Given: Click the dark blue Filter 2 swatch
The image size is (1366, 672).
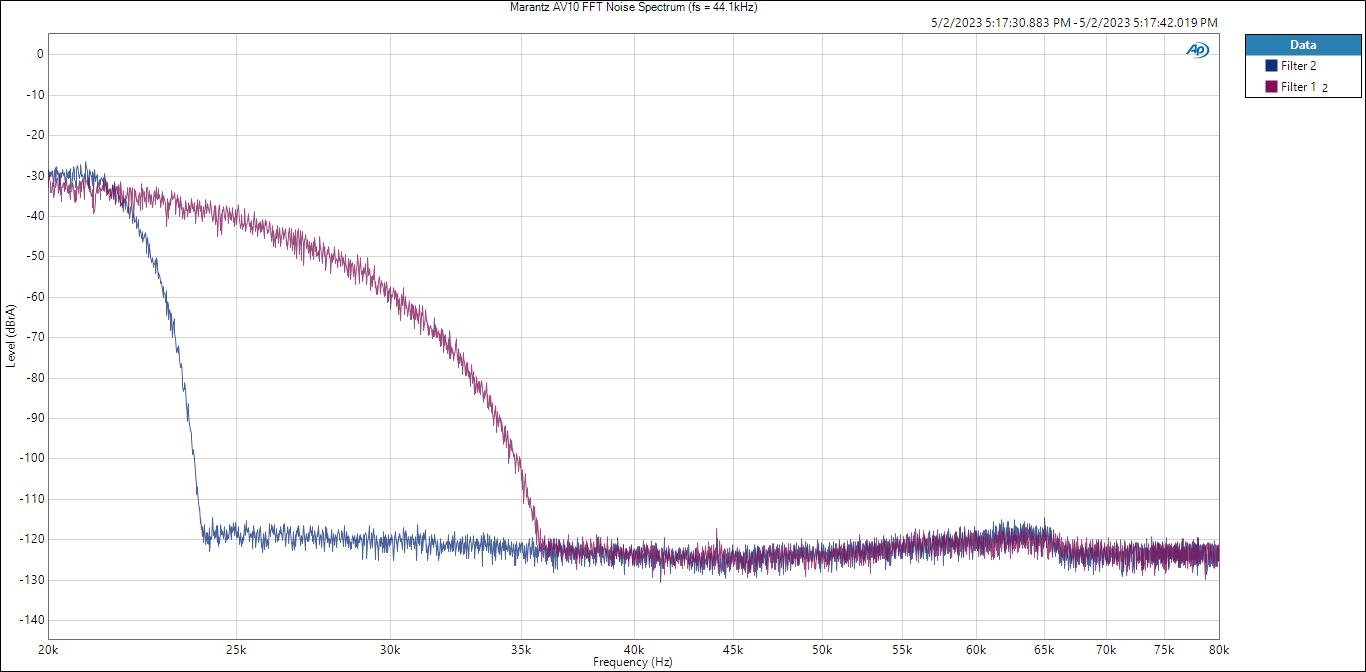Looking at the screenshot, I should coord(1271,66).
